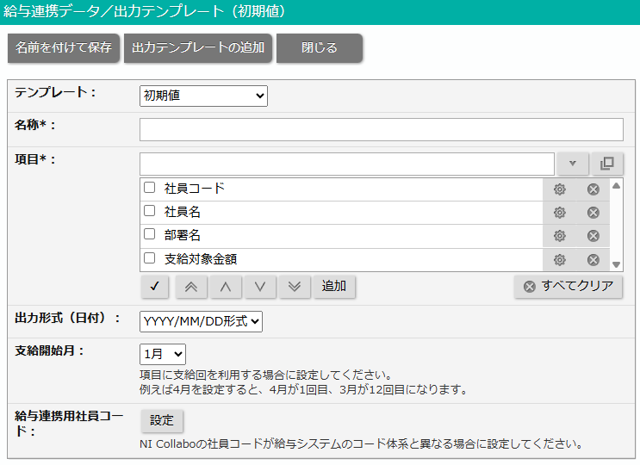The height and width of the screenshot is (465, 640).
Task: Click the move-to-bottom double arrow button
Action: [294, 286]
